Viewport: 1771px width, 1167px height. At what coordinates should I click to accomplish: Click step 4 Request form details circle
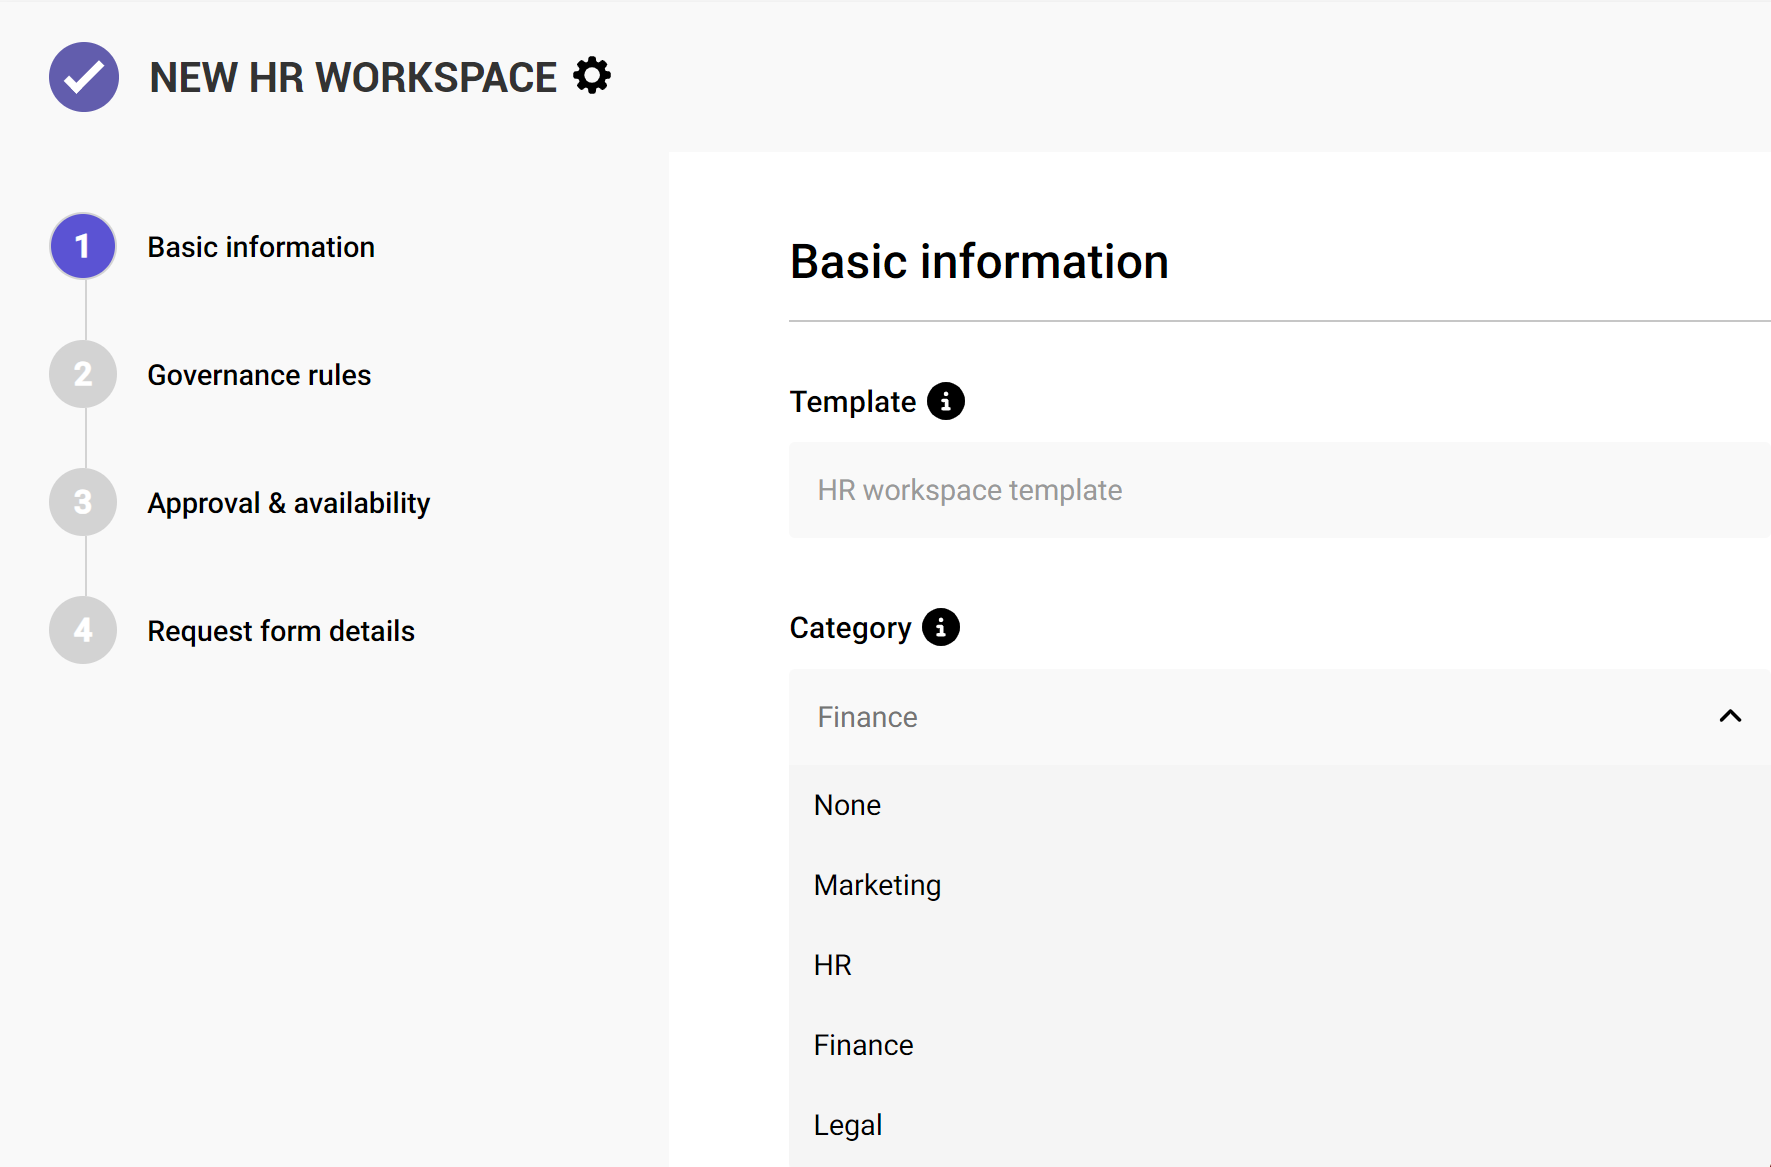click(x=82, y=630)
